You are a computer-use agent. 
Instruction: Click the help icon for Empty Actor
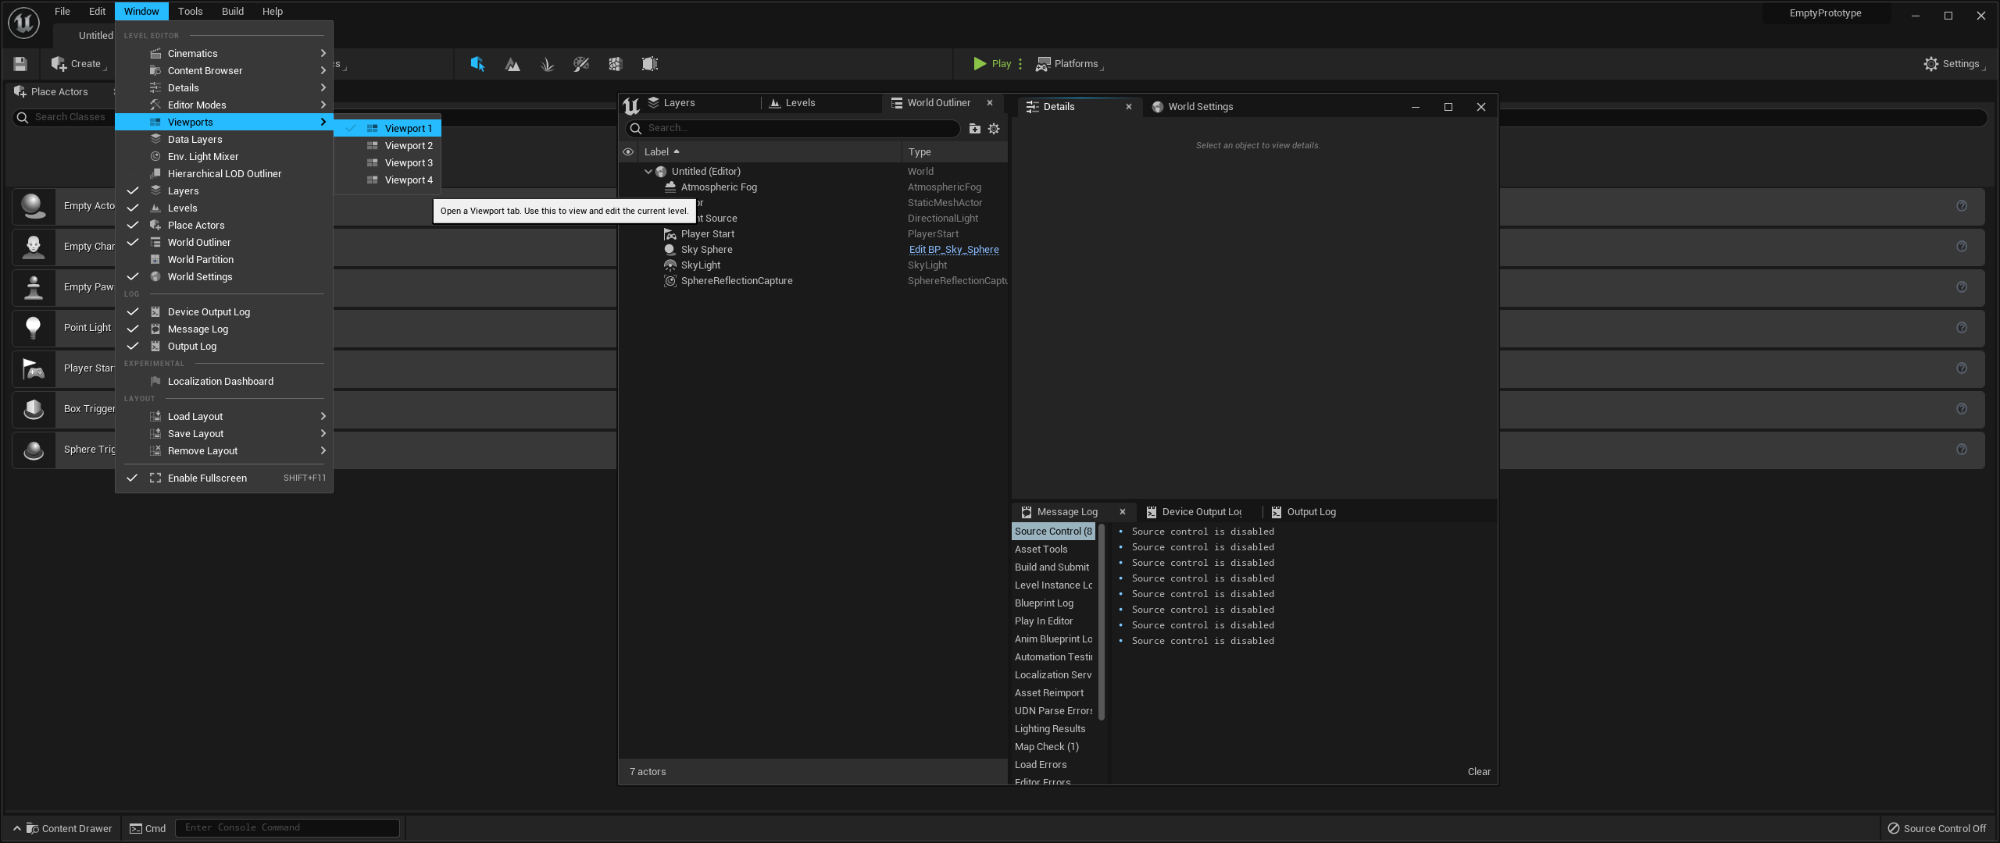tap(1962, 206)
